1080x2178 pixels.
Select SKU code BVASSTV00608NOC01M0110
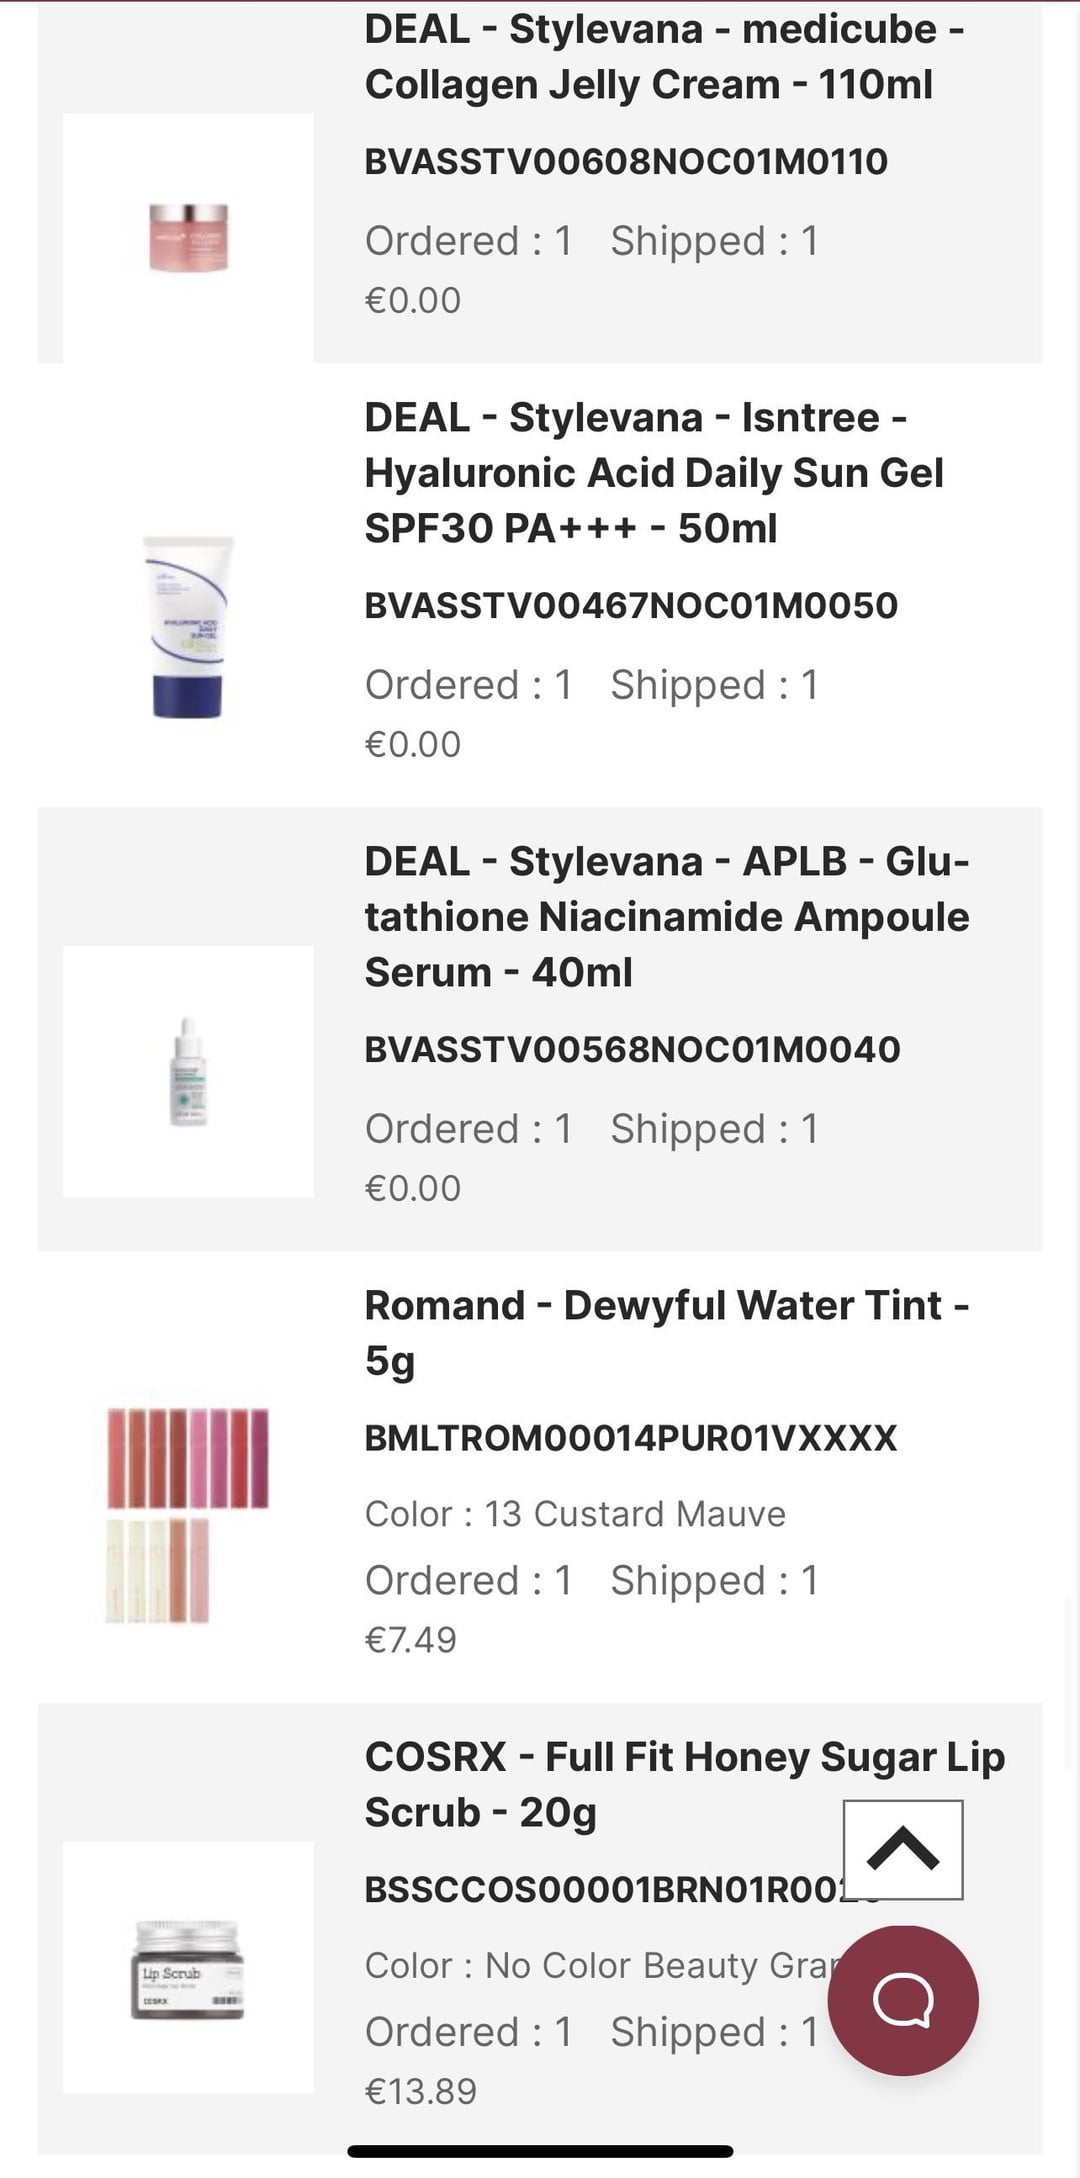pyautogui.click(x=626, y=161)
